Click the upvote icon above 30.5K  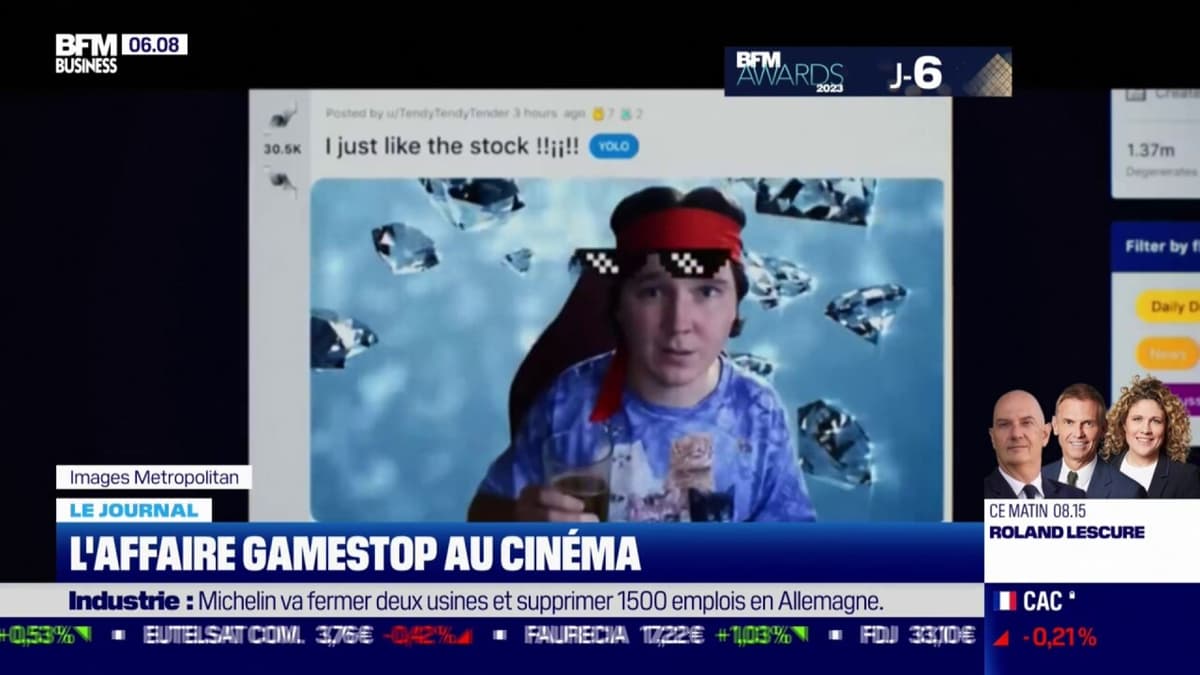click(282, 117)
